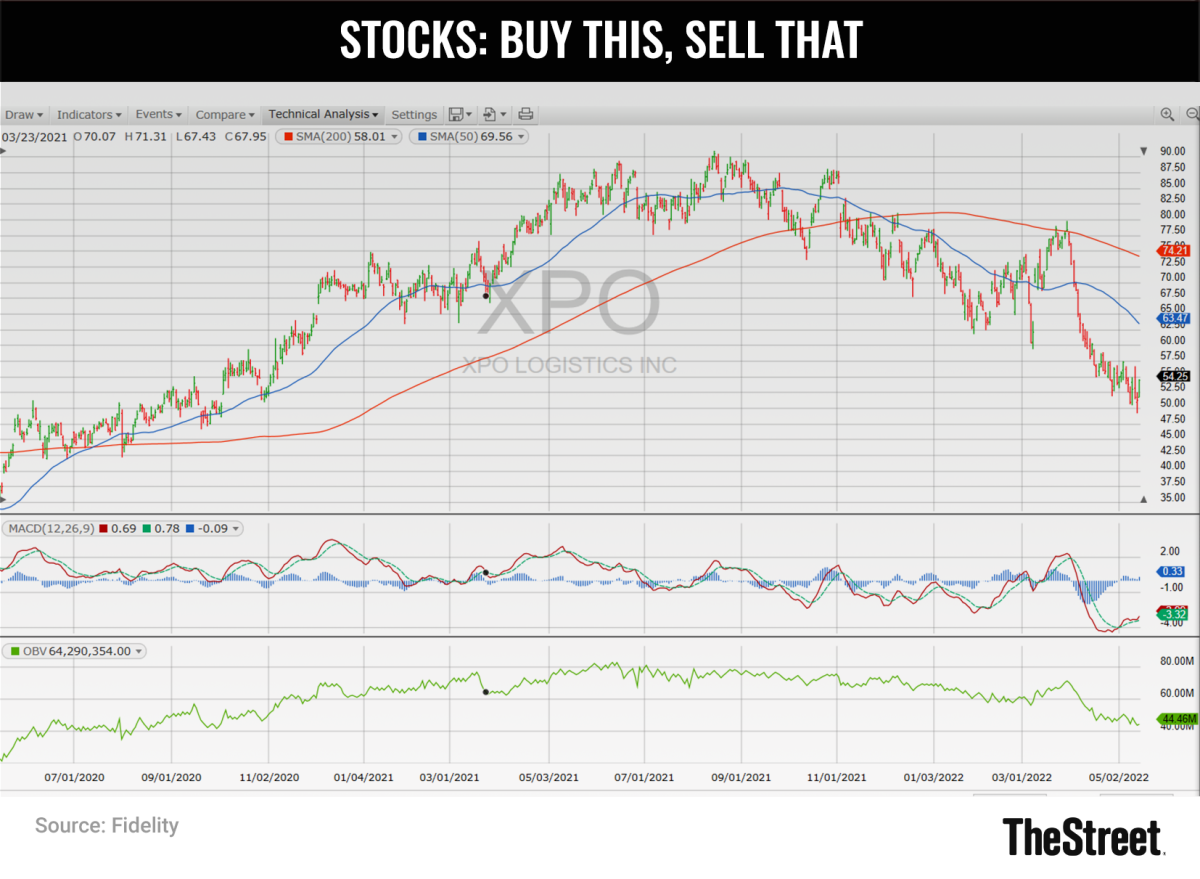The width and height of the screenshot is (1200, 879).
Task: Open the SMA(50) indicator options arrow
Action: click(x=521, y=136)
